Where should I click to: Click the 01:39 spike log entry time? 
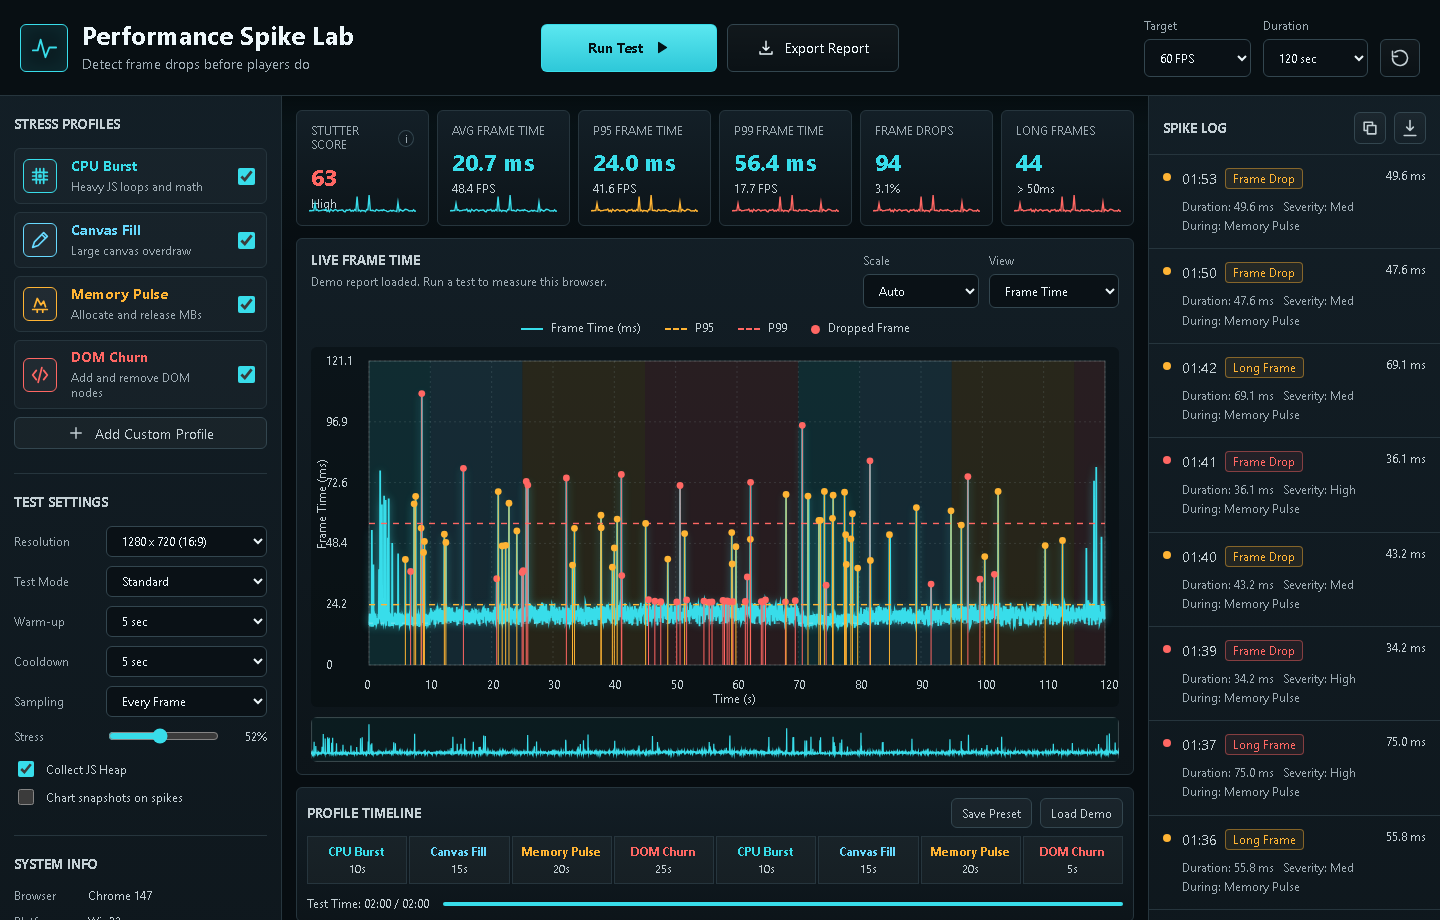(1199, 651)
